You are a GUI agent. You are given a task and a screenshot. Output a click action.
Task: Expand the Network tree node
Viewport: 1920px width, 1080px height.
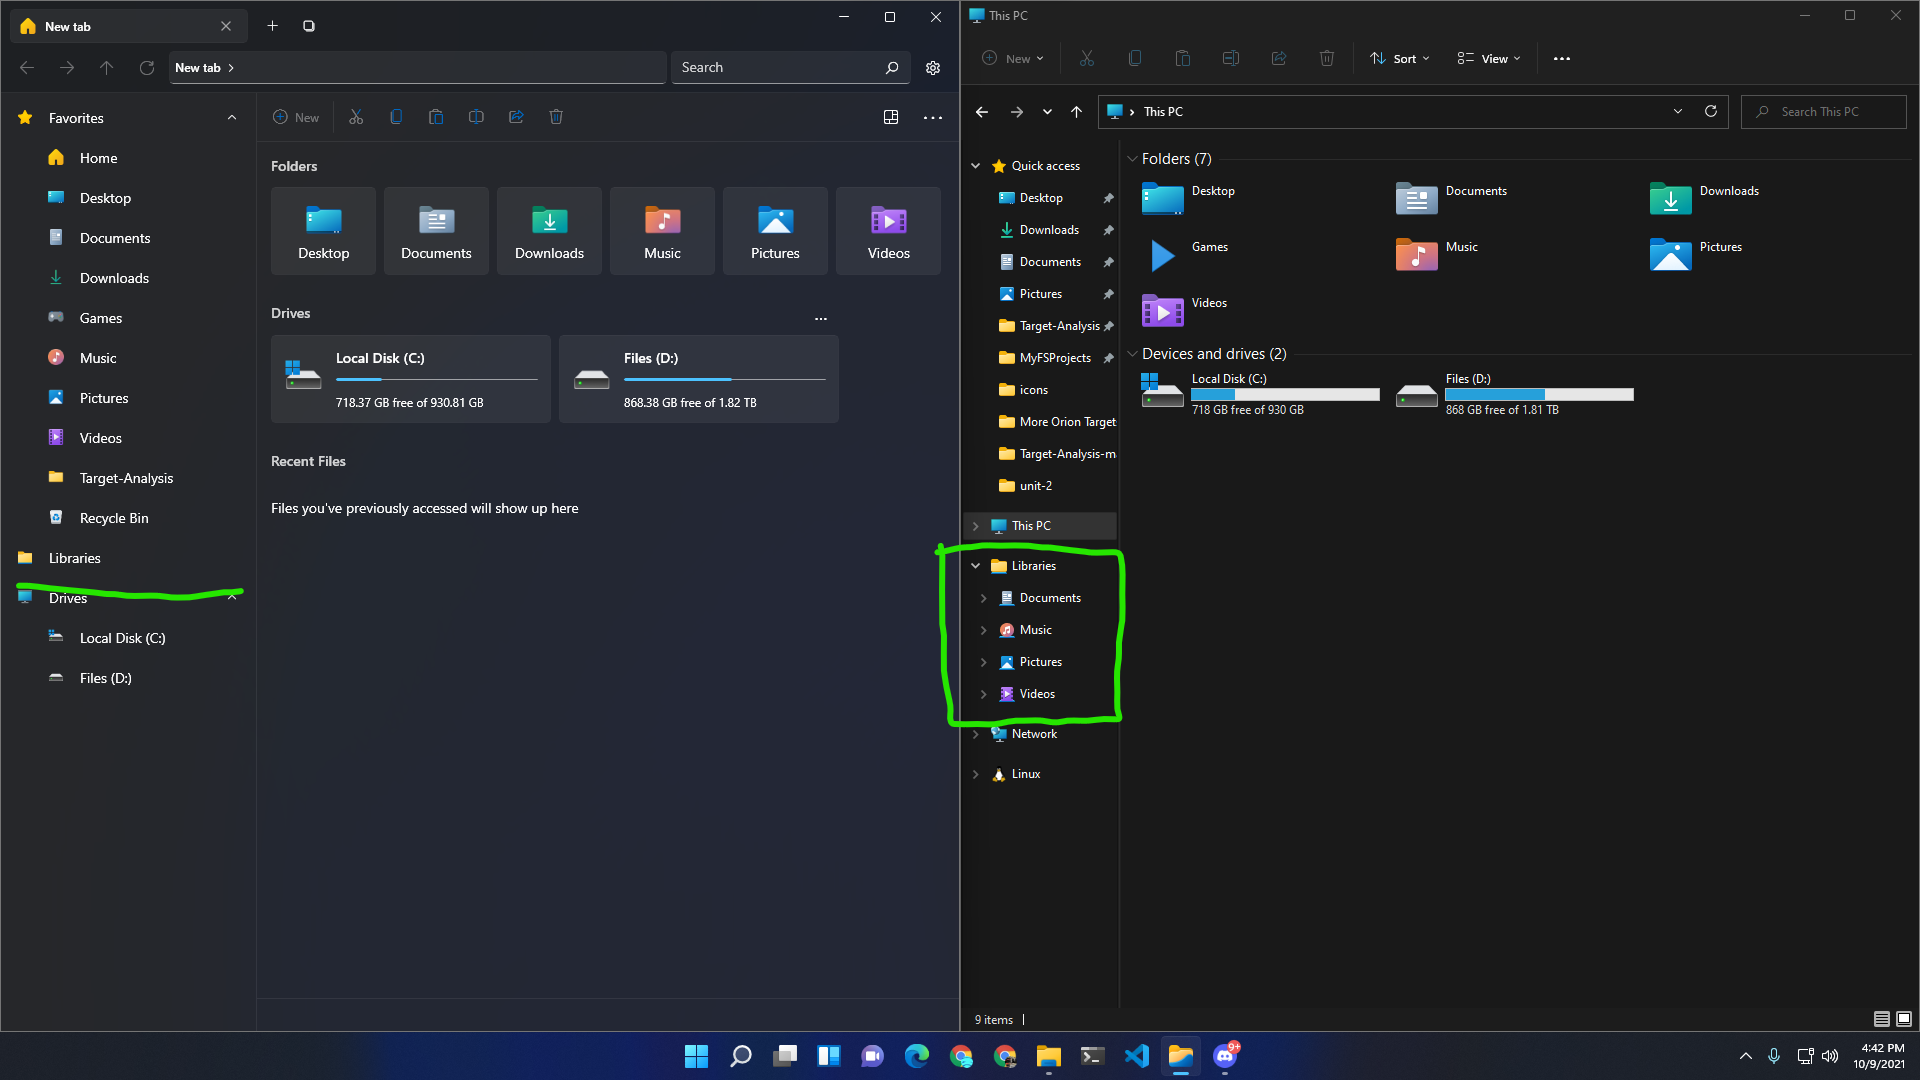coord(976,734)
